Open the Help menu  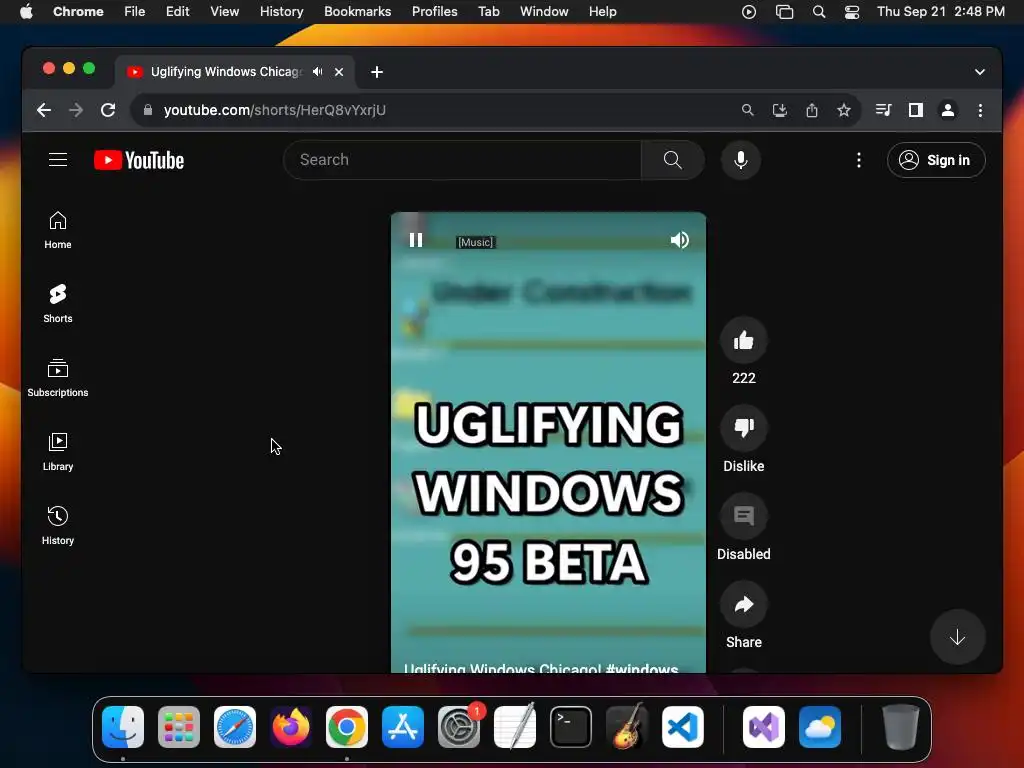click(x=602, y=12)
